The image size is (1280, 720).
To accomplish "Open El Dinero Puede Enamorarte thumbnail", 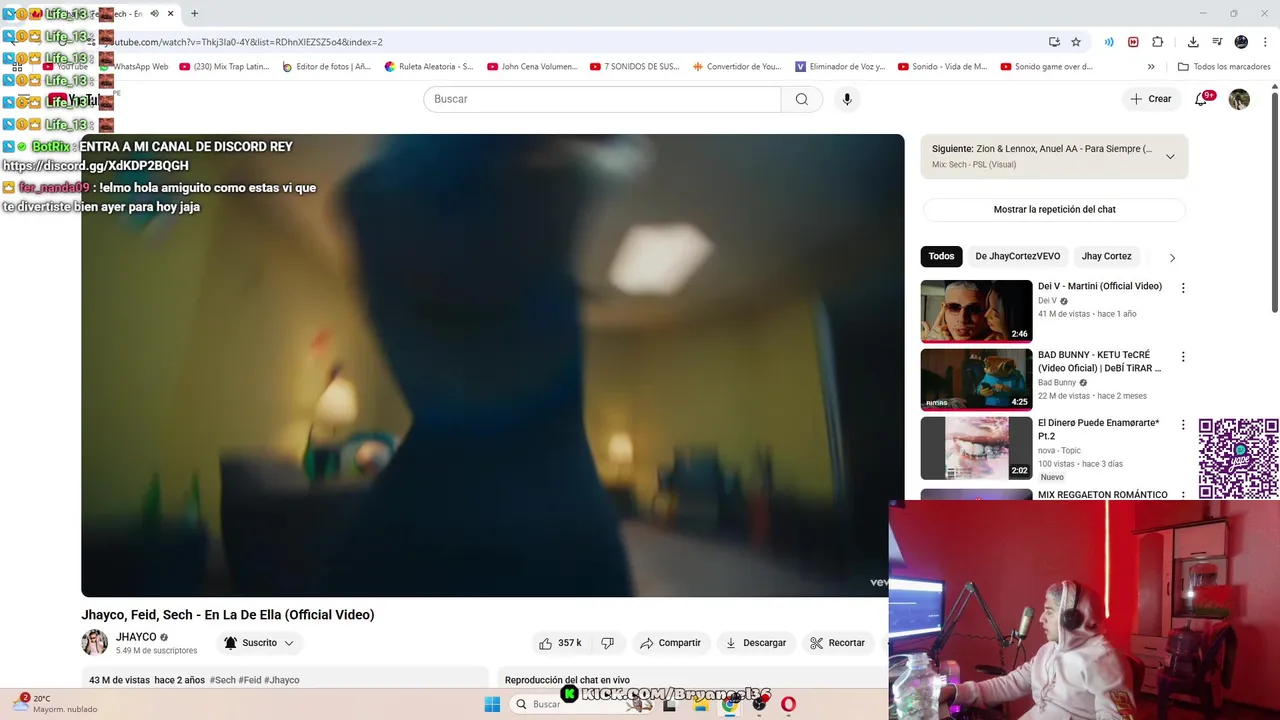I will [x=976, y=448].
